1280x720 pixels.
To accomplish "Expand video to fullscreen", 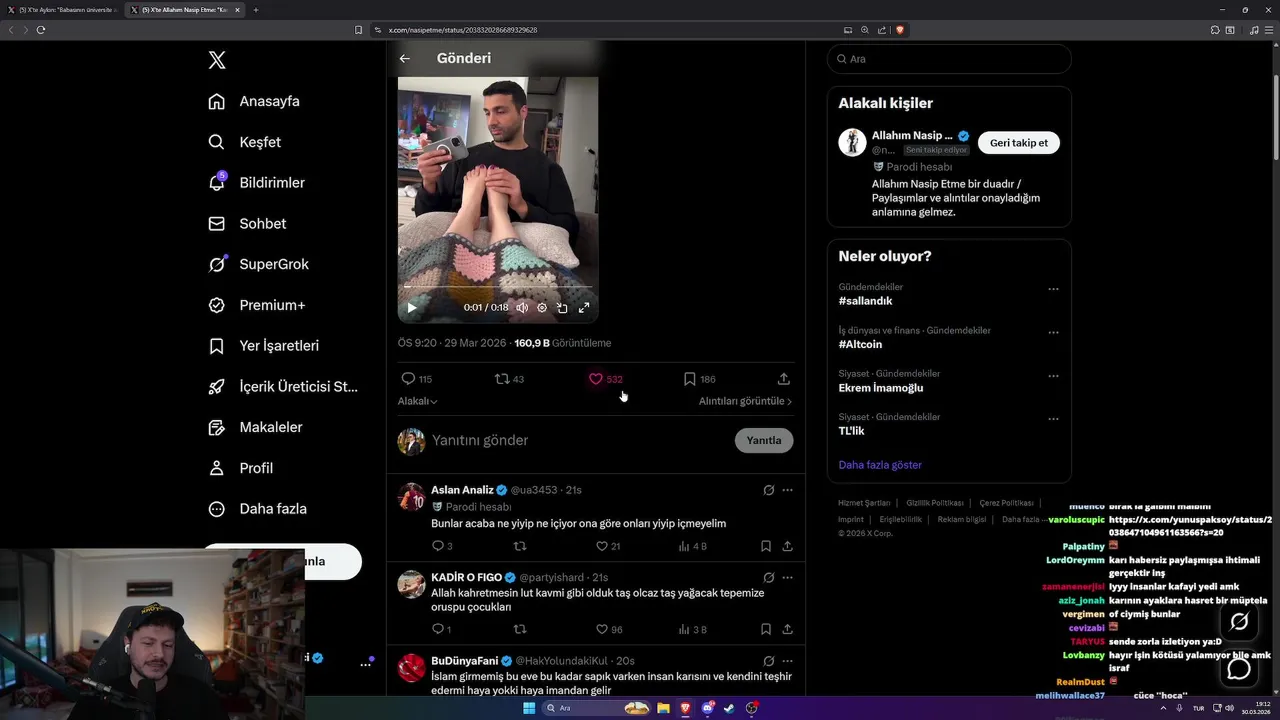I will (x=584, y=308).
